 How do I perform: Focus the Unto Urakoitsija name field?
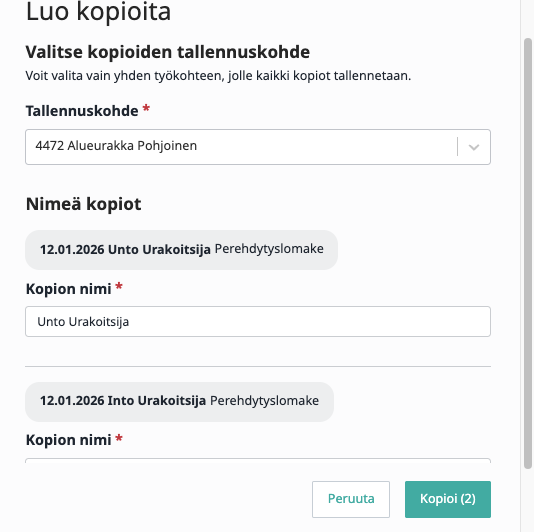258,322
